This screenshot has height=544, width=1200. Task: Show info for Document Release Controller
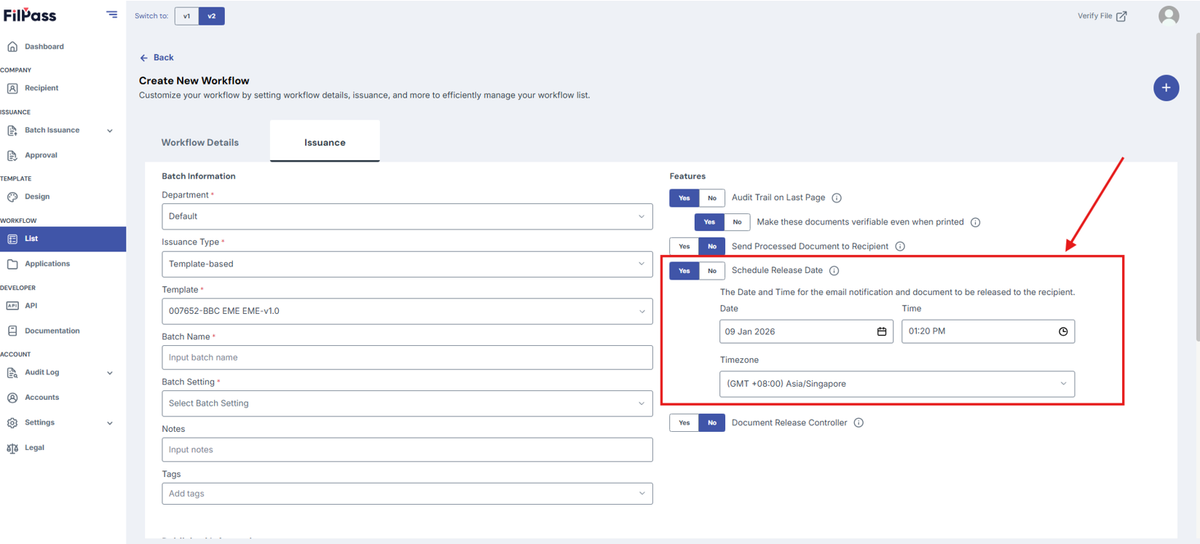click(x=859, y=423)
